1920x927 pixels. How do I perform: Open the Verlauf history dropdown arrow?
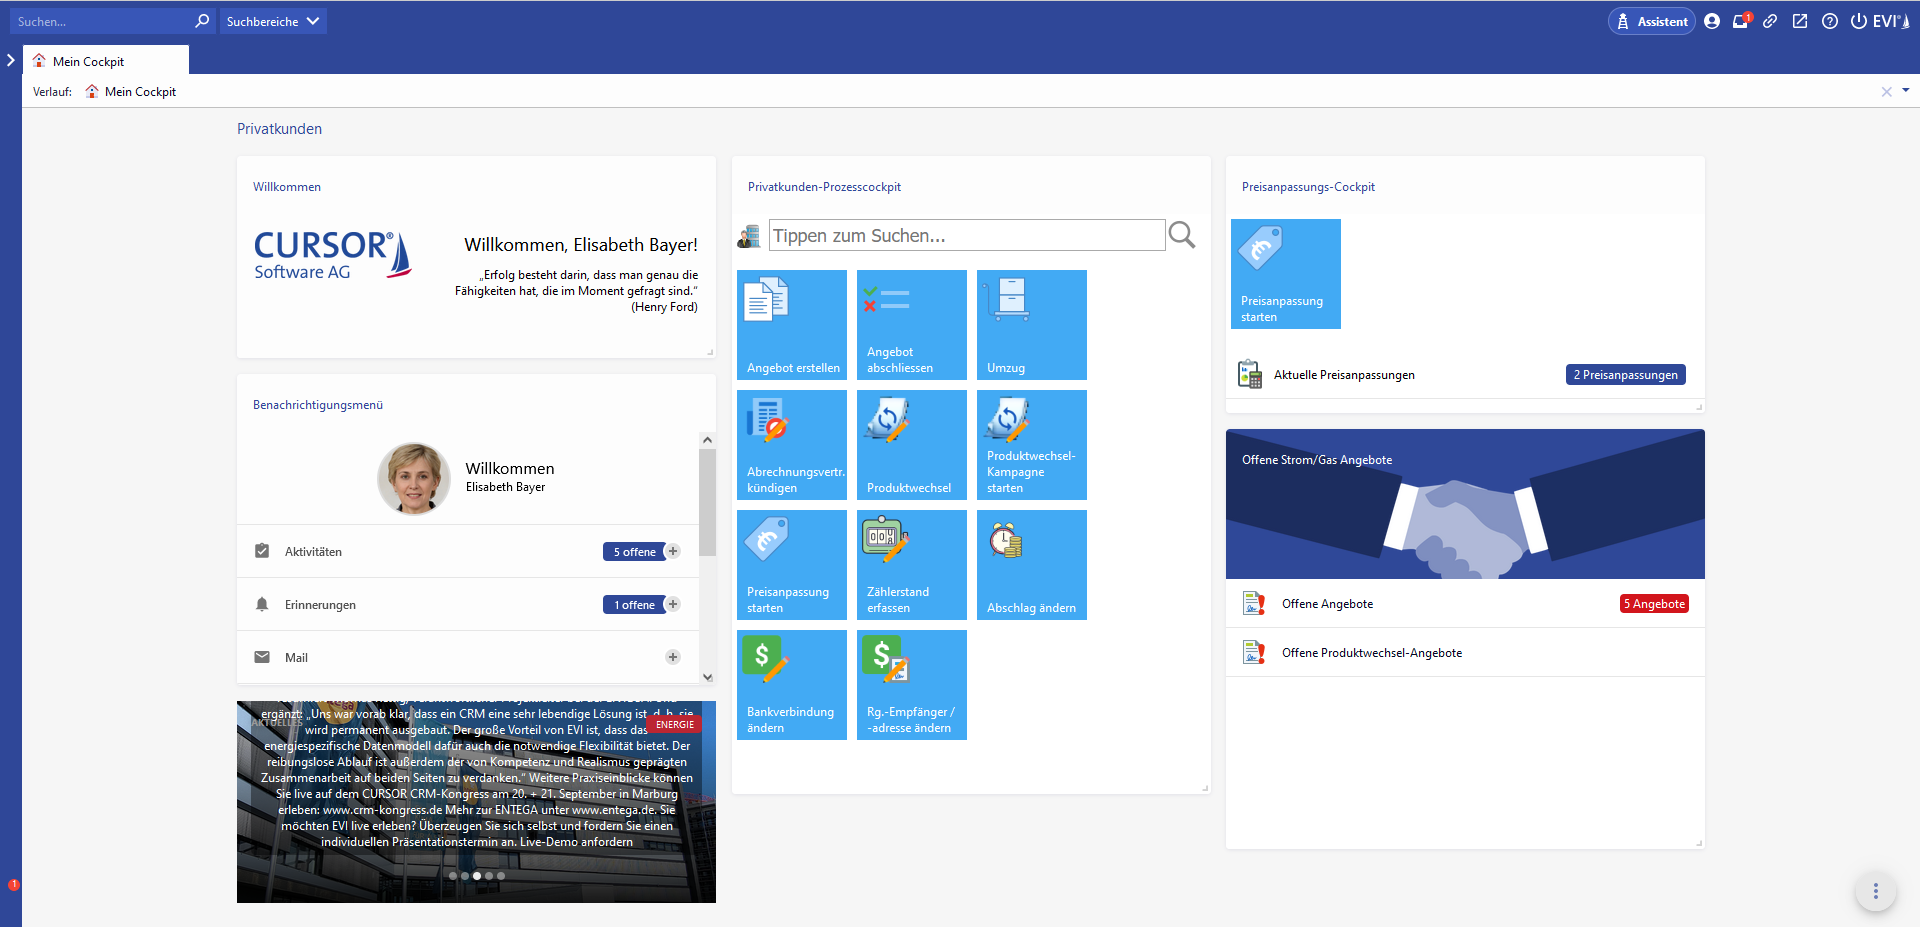coord(1905,91)
